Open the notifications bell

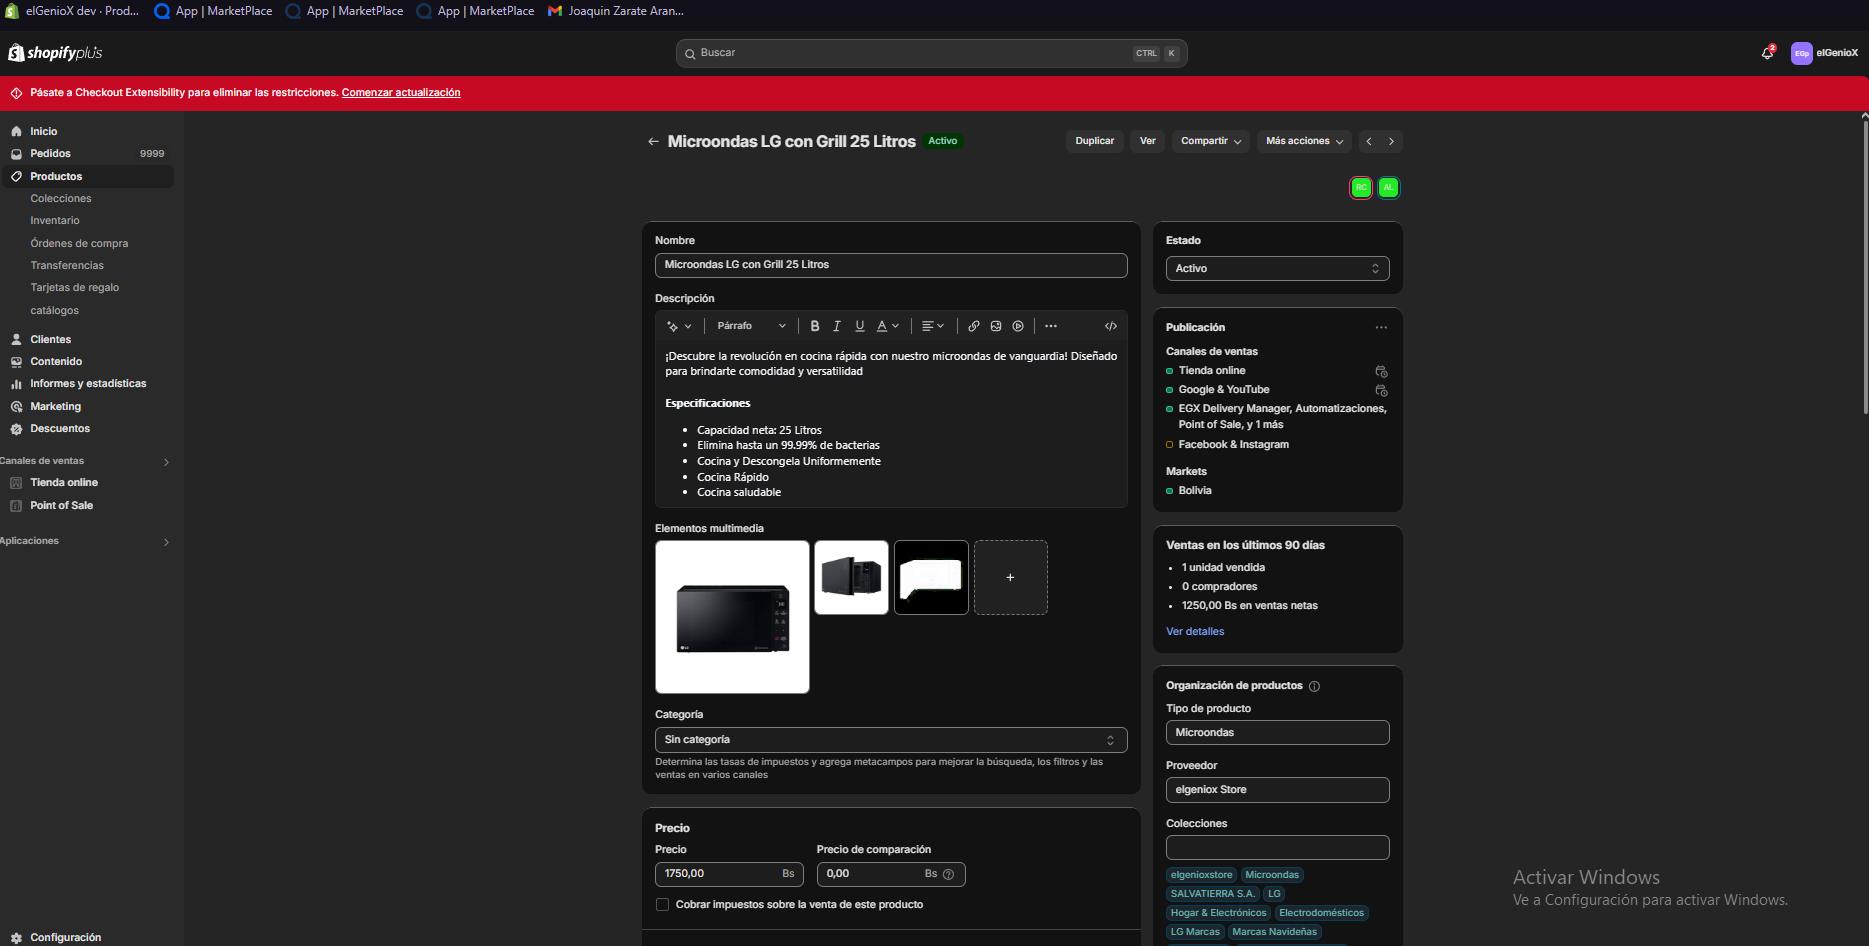1767,53
